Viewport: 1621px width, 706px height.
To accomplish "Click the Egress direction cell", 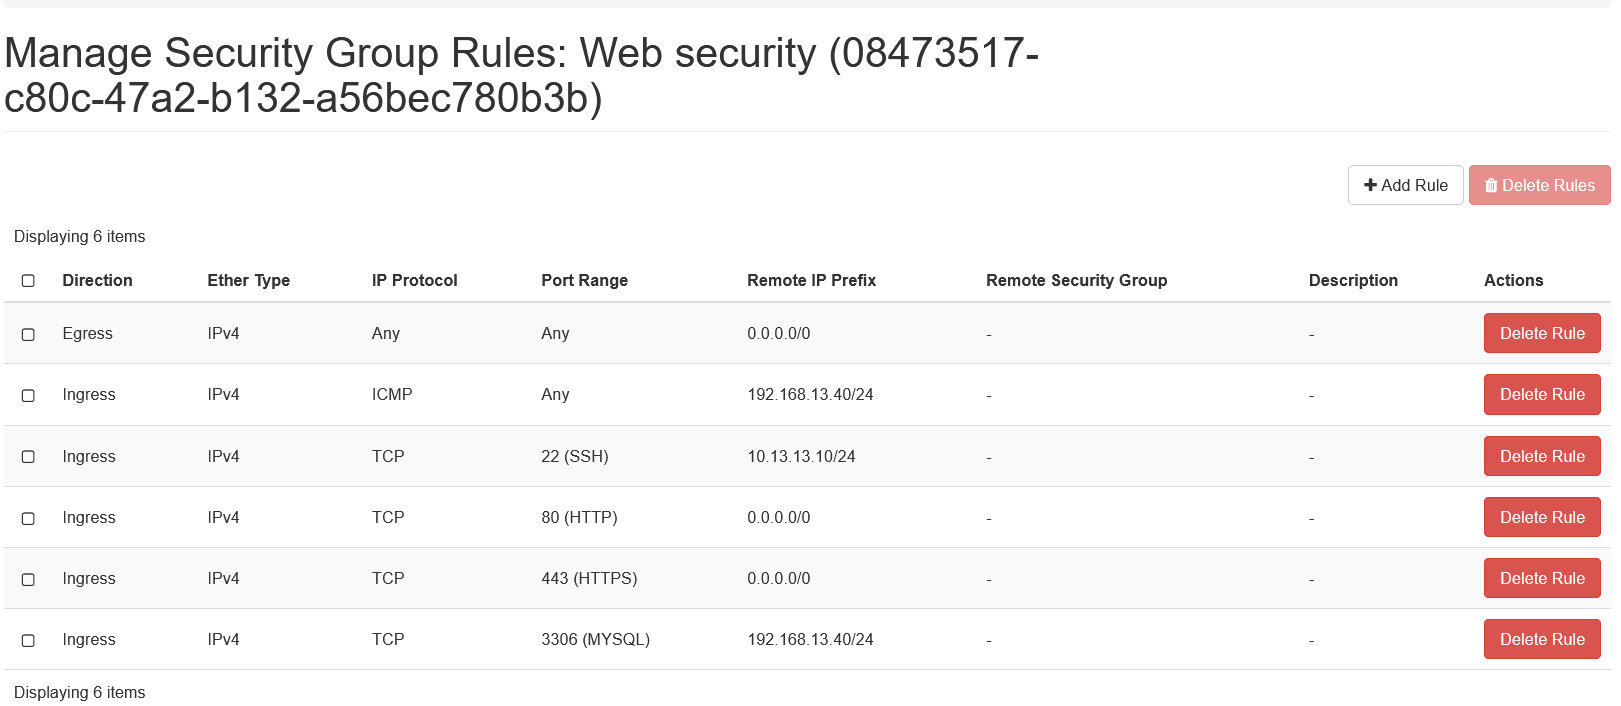I will pyautogui.click(x=87, y=333).
